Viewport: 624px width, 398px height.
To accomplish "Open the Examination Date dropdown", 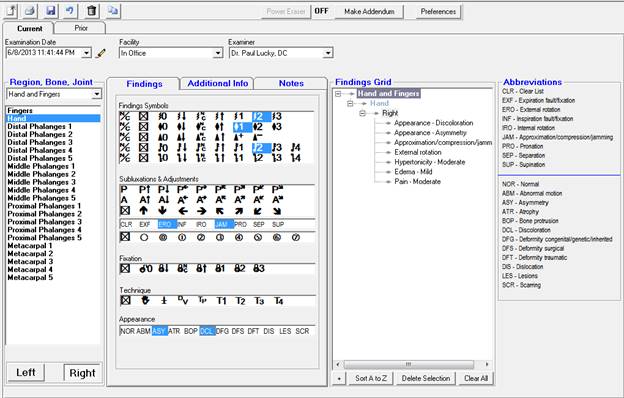I will tap(86, 53).
